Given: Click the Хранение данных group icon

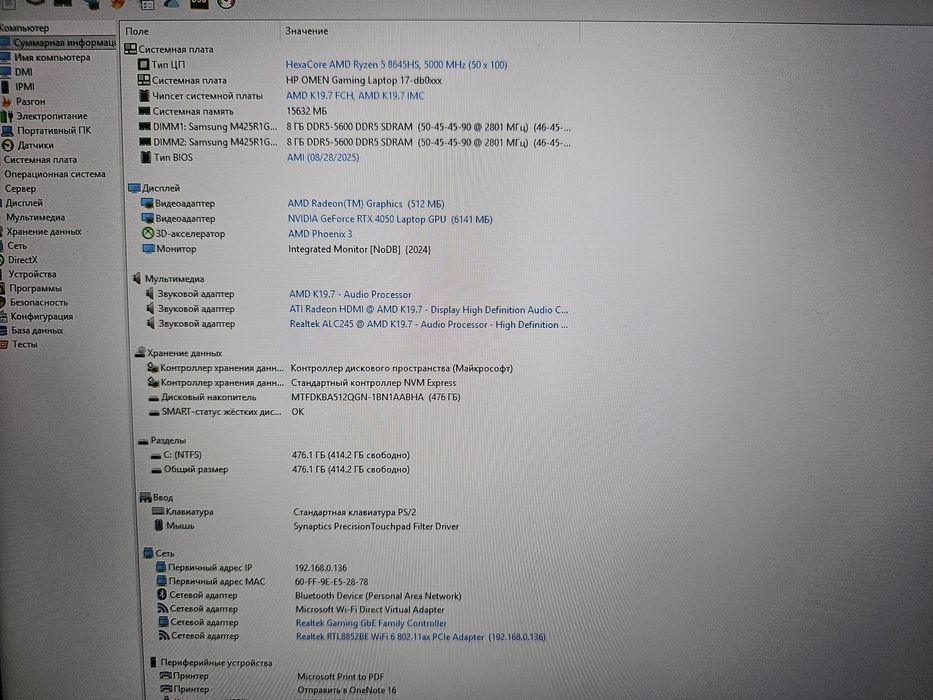Looking at the screenshot, I should [x=140, y=352].
